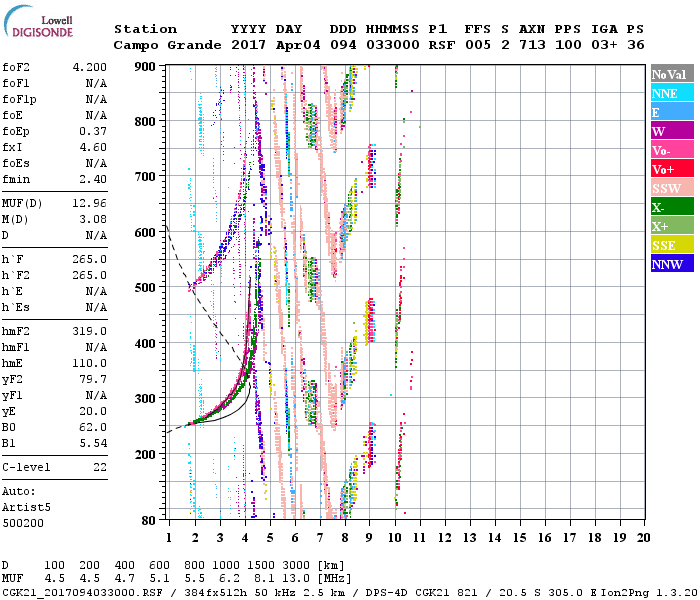Click the 5 MHz frequency axis label

pyautogui.click(x=270, y=538)
